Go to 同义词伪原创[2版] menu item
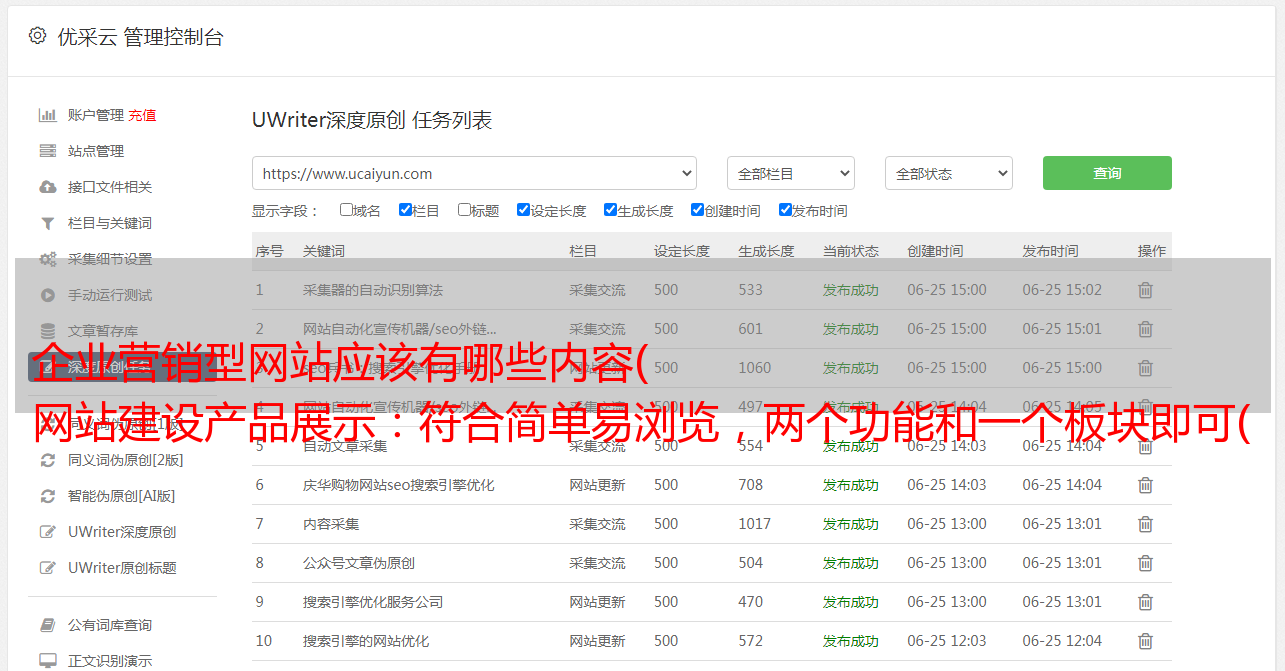The image size is (1285, 671). [x=125, y=460]
